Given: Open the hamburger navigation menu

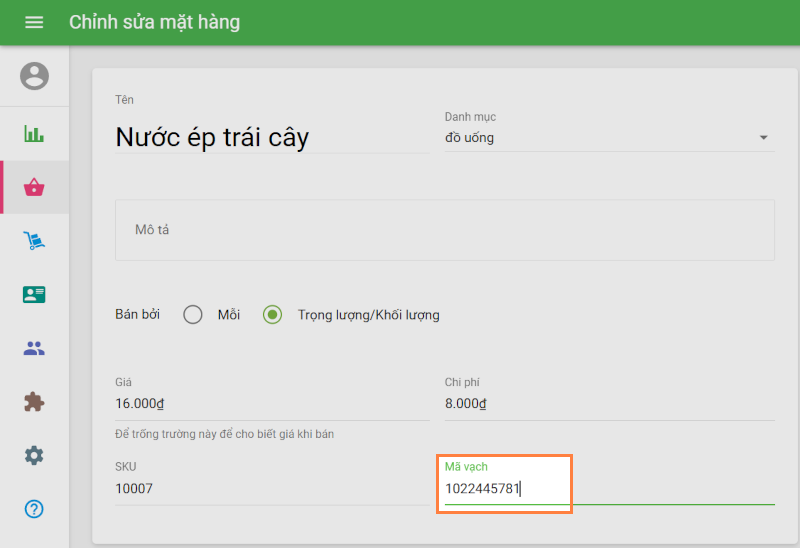Looking at the screenshot, I should (34, 22).
